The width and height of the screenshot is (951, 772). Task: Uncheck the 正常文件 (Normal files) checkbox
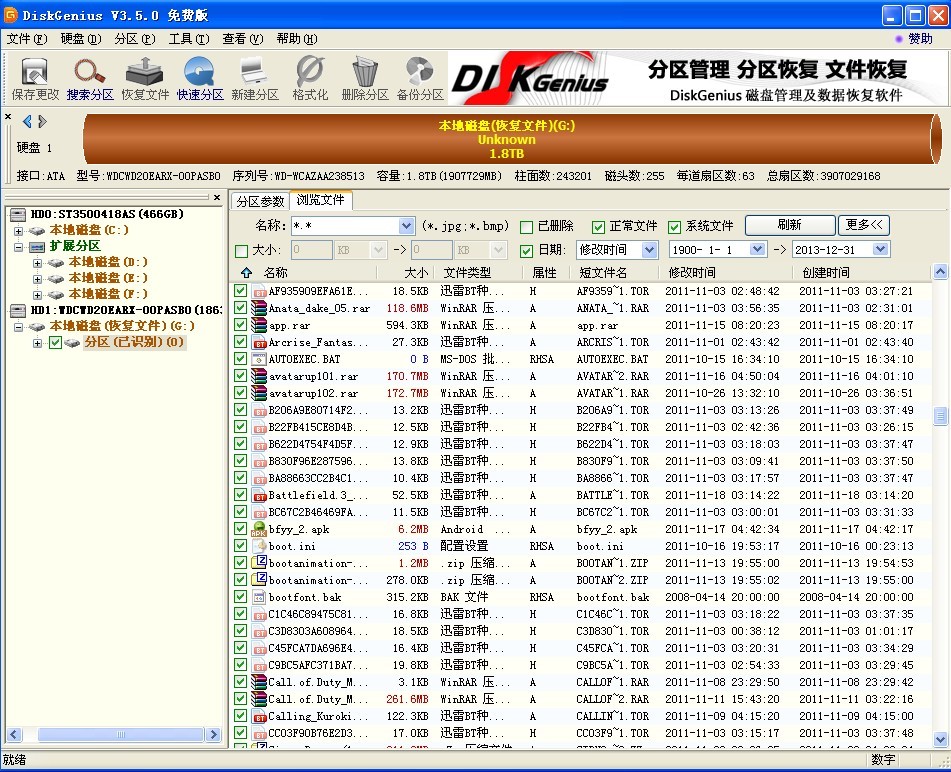[599, 227]
